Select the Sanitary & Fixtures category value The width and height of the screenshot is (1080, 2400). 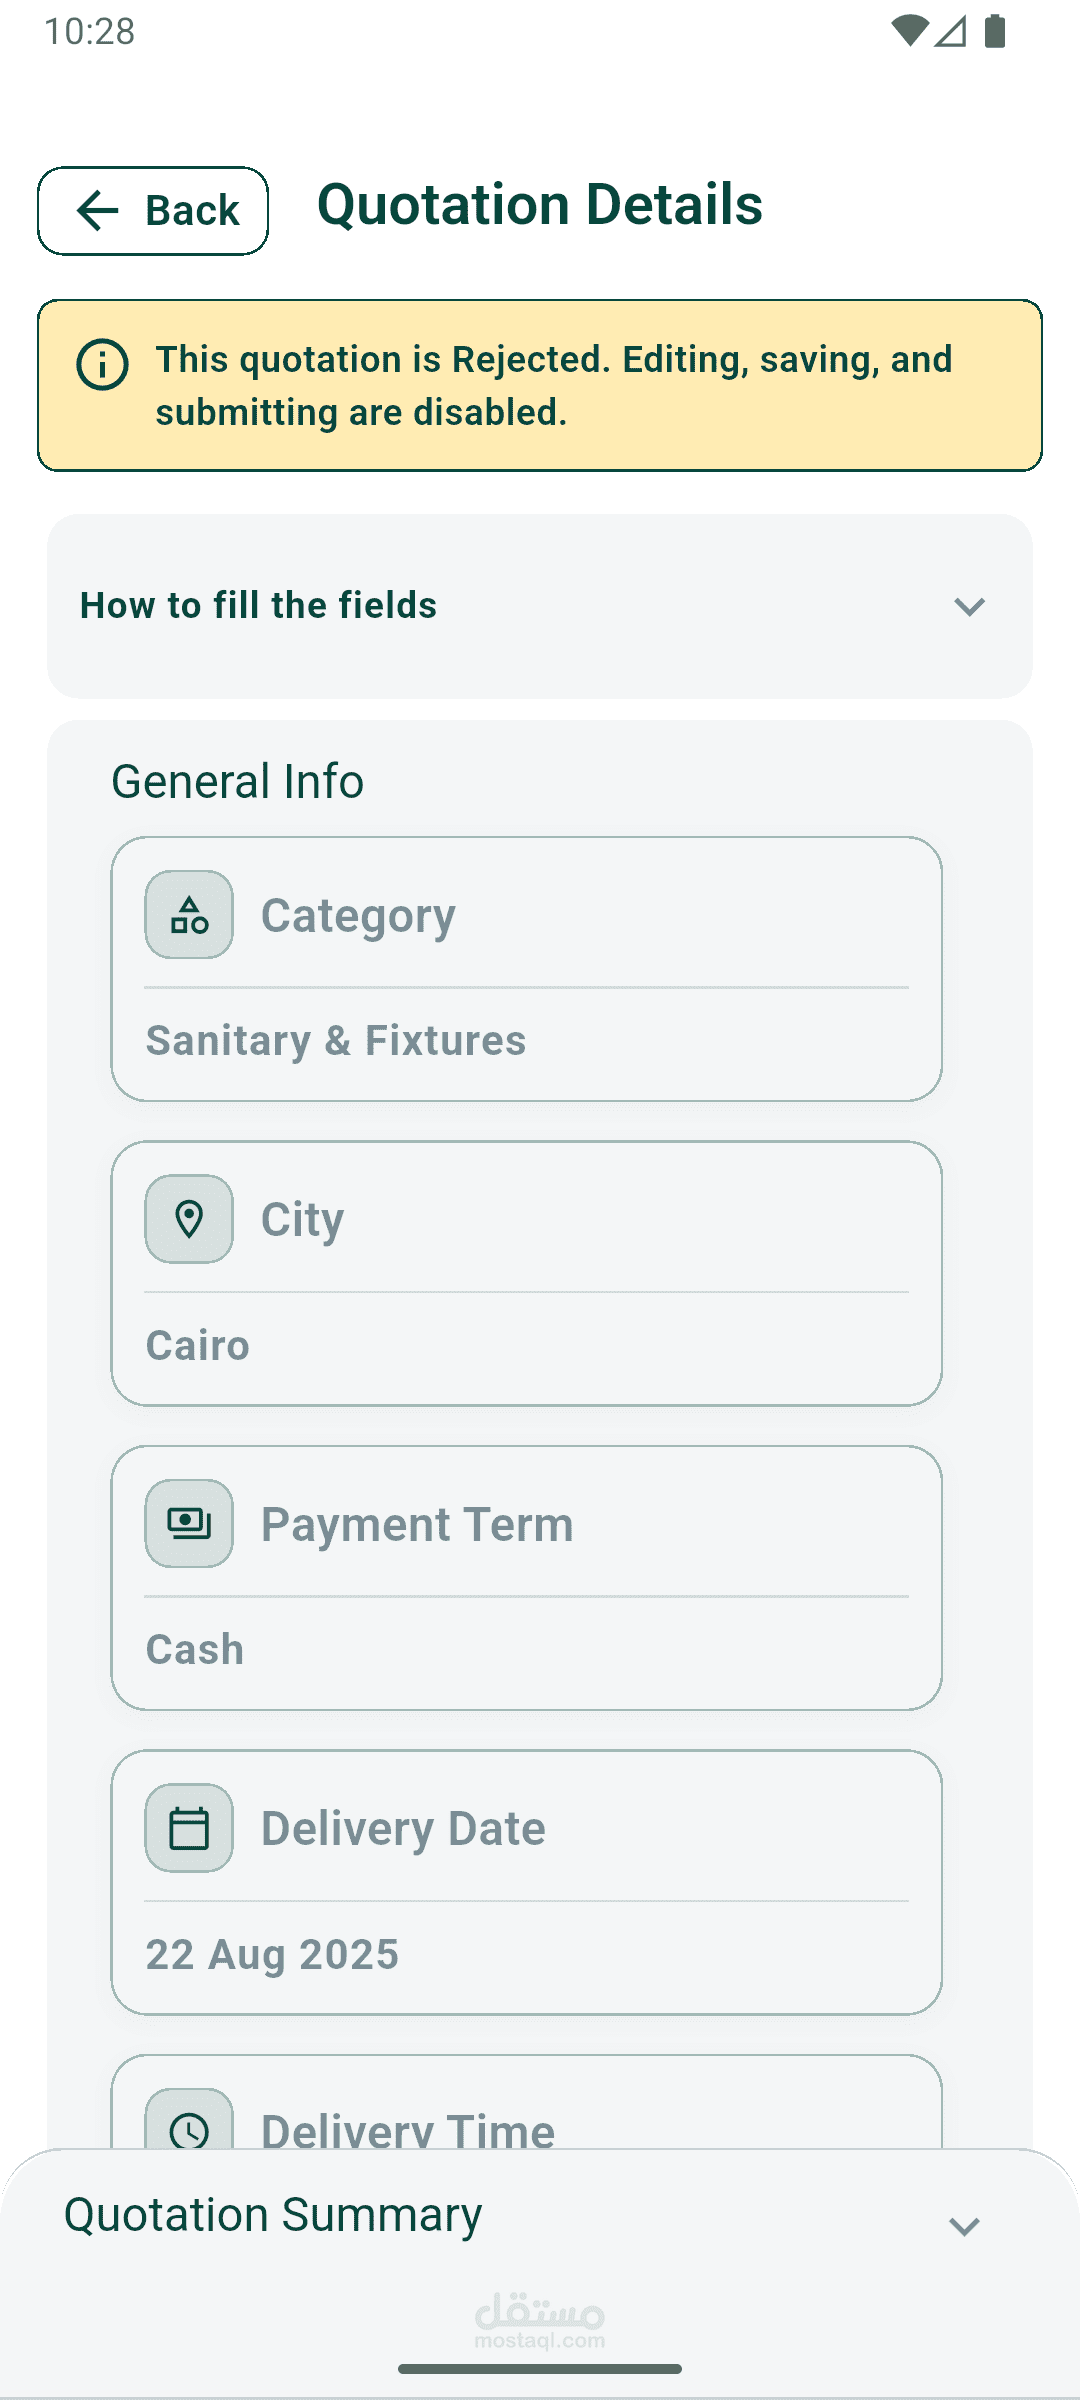point(336,1041)
